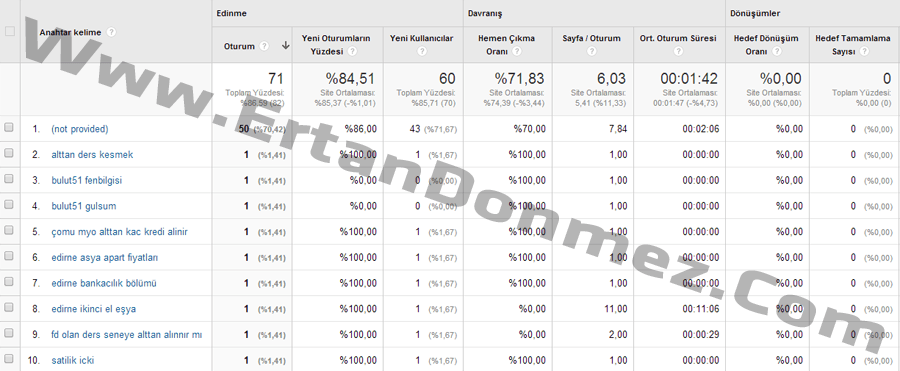
Task: Click average session duration 00:01:42
Action: [x=688, y=79]
